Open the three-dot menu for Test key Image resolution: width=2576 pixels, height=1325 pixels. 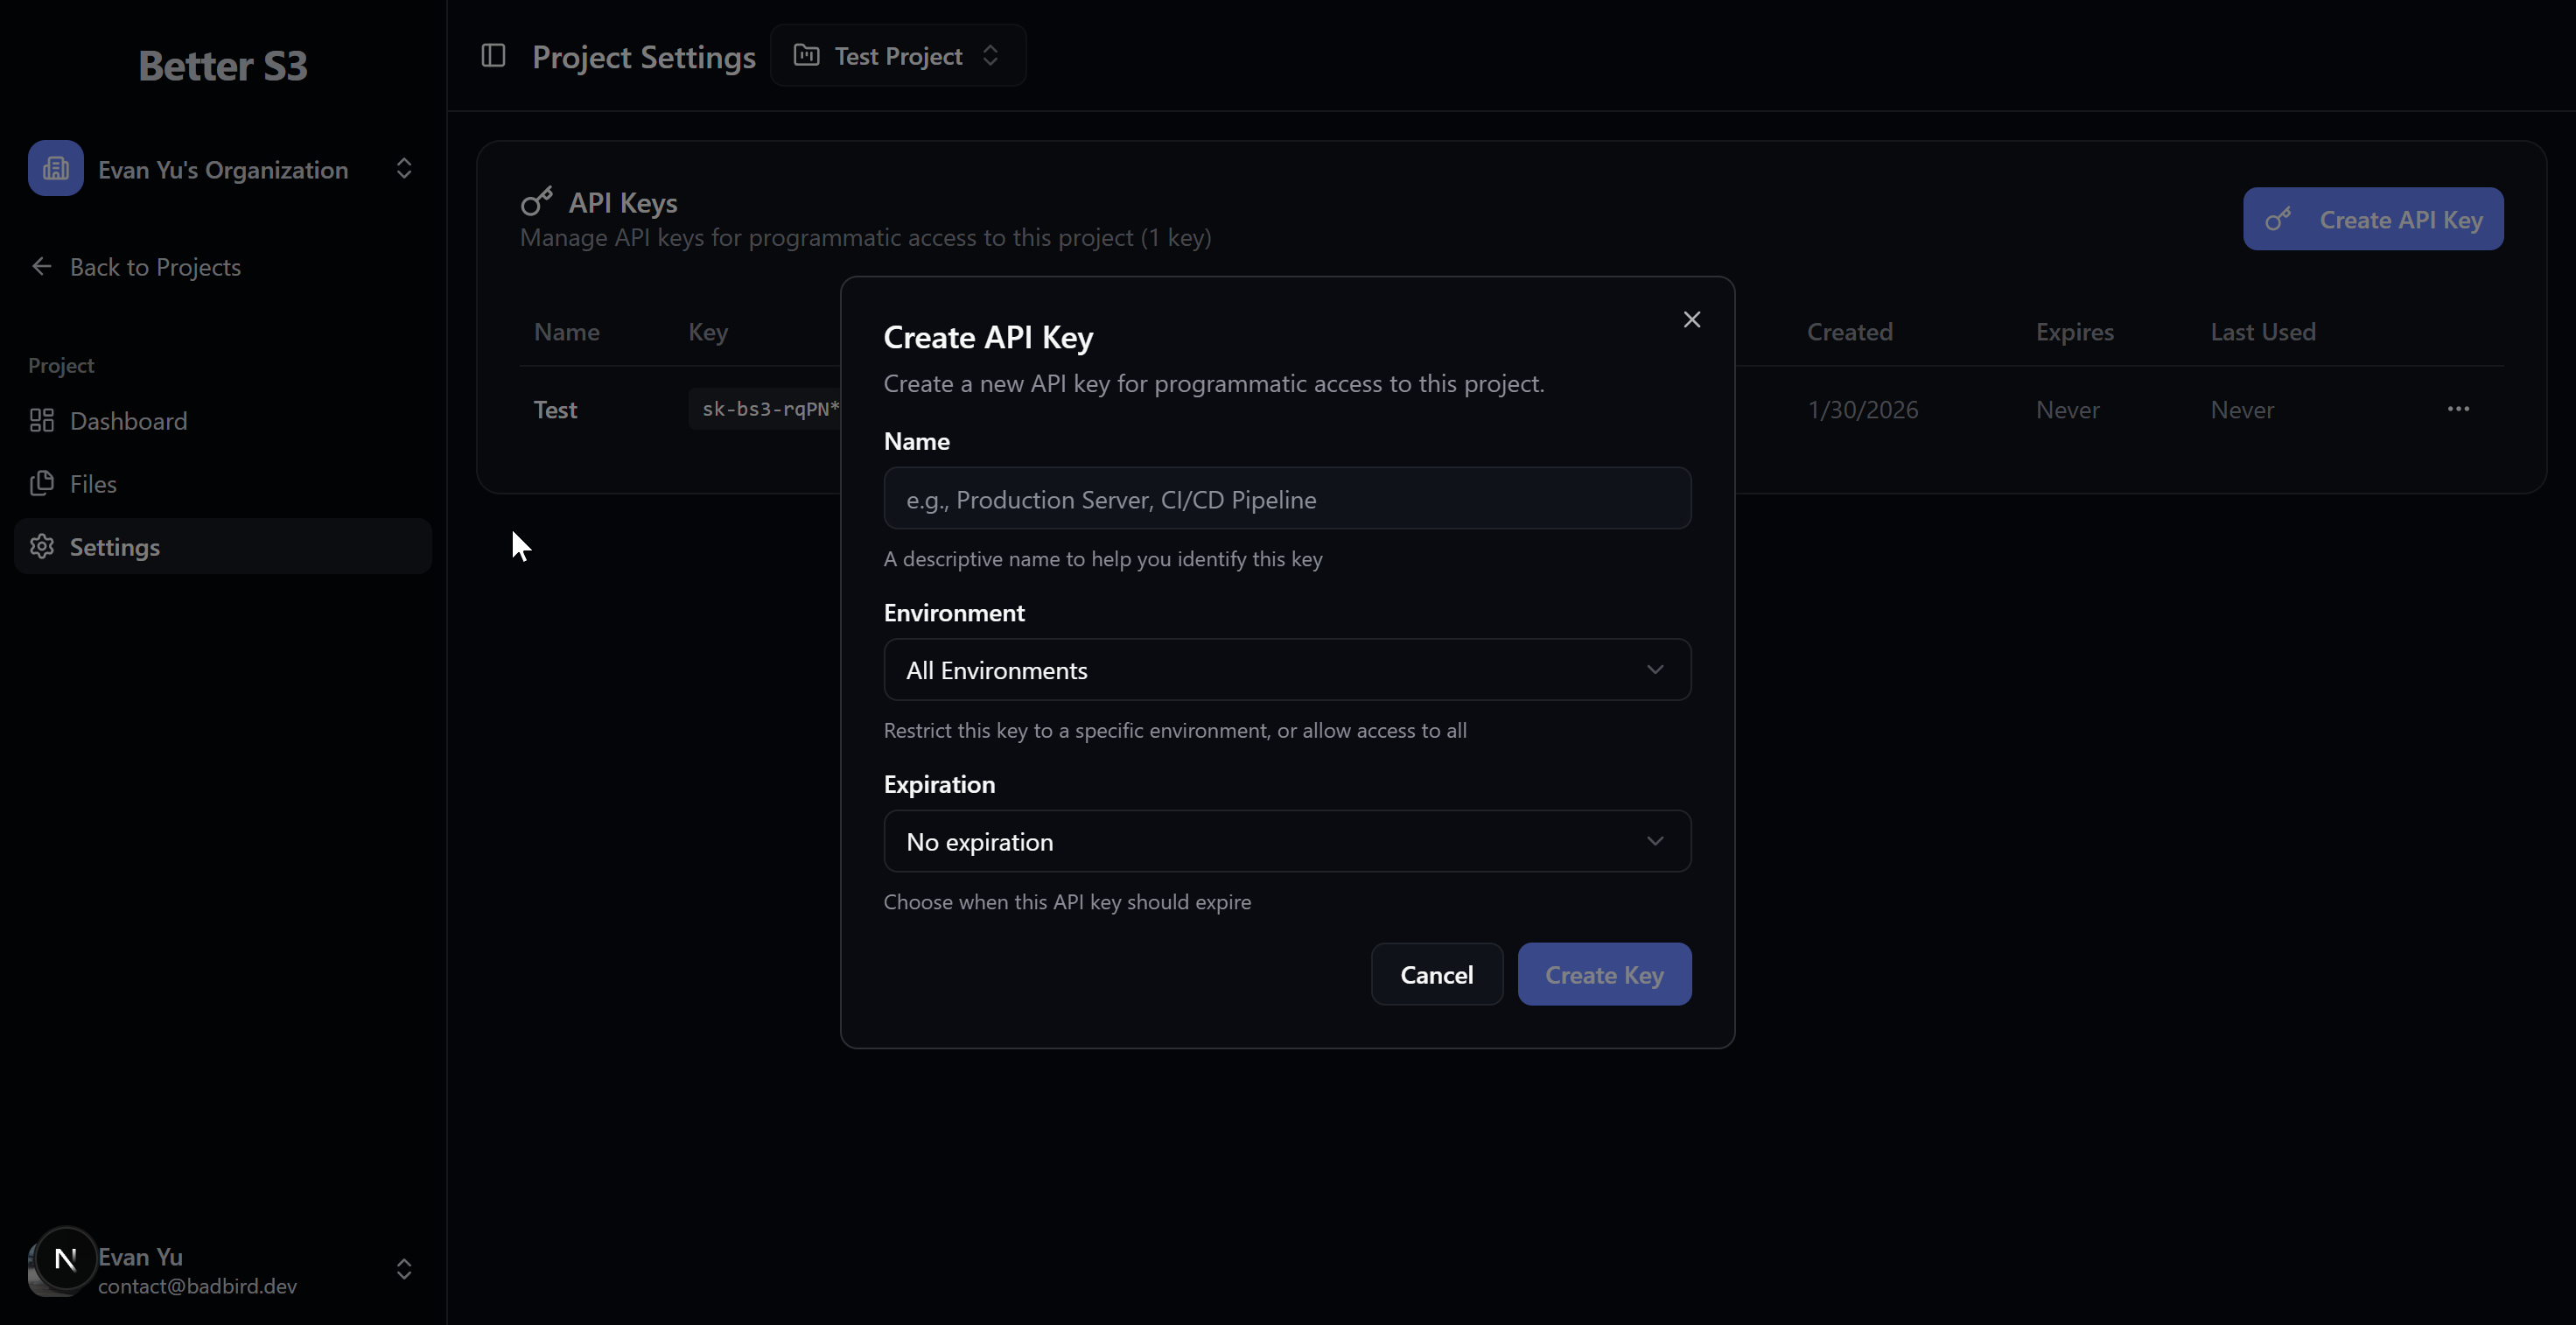(2458, 409)
